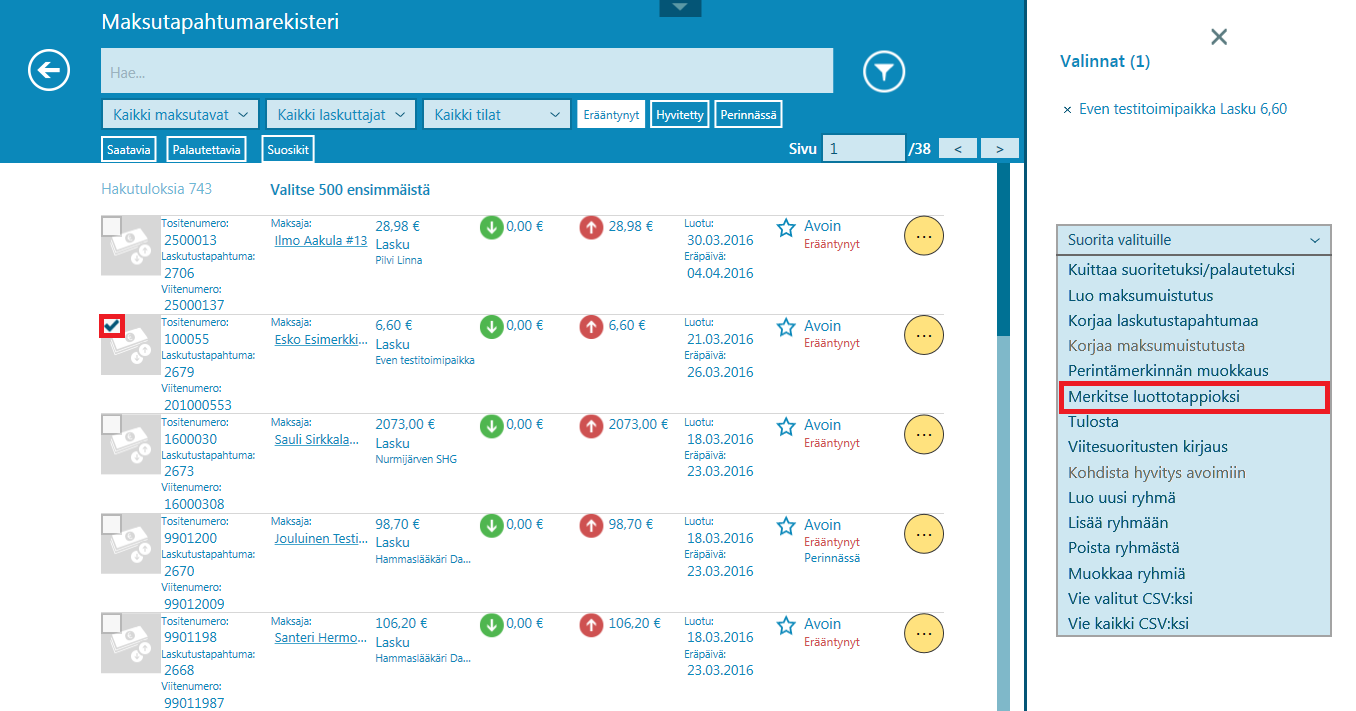Favorite the 98,70 € Jouluinen invoice
The width and height of the screenshot is (1356, 711).
pyautogui.click(x=786, y=526)
